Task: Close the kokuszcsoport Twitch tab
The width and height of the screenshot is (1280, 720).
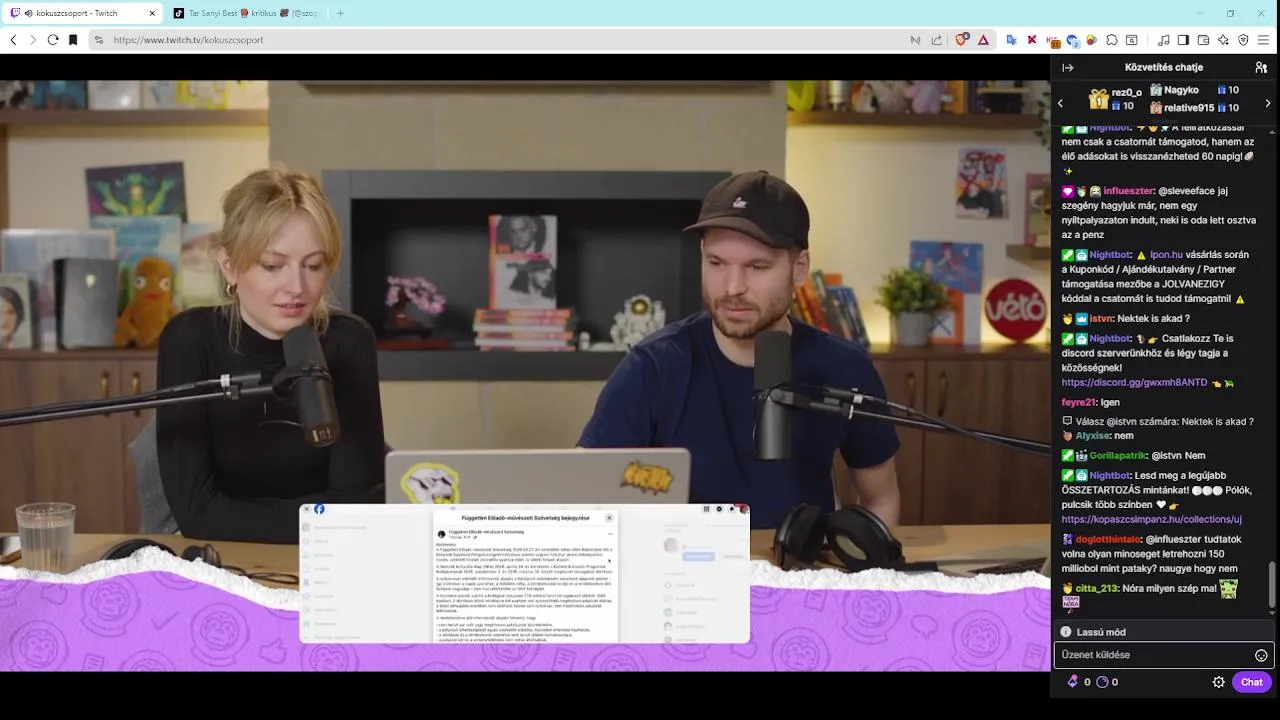Action: [x=152, y=13]
